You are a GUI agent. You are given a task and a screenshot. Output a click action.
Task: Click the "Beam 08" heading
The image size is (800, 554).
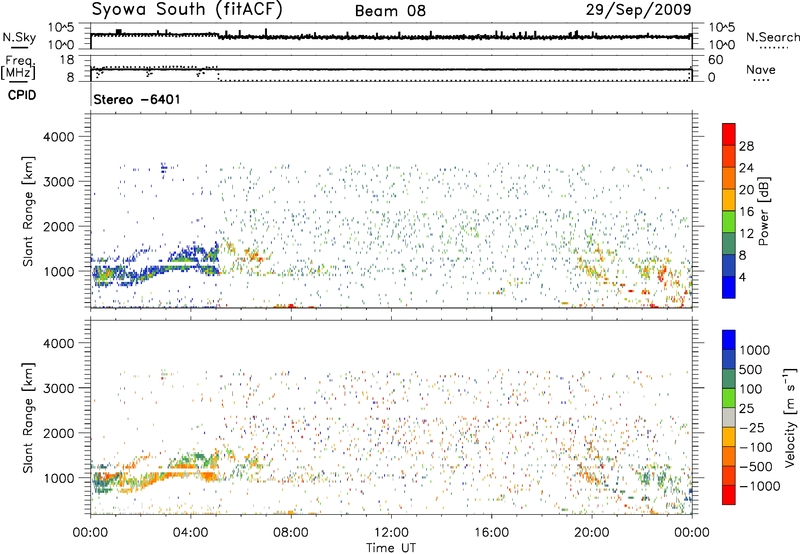[390, 11]
